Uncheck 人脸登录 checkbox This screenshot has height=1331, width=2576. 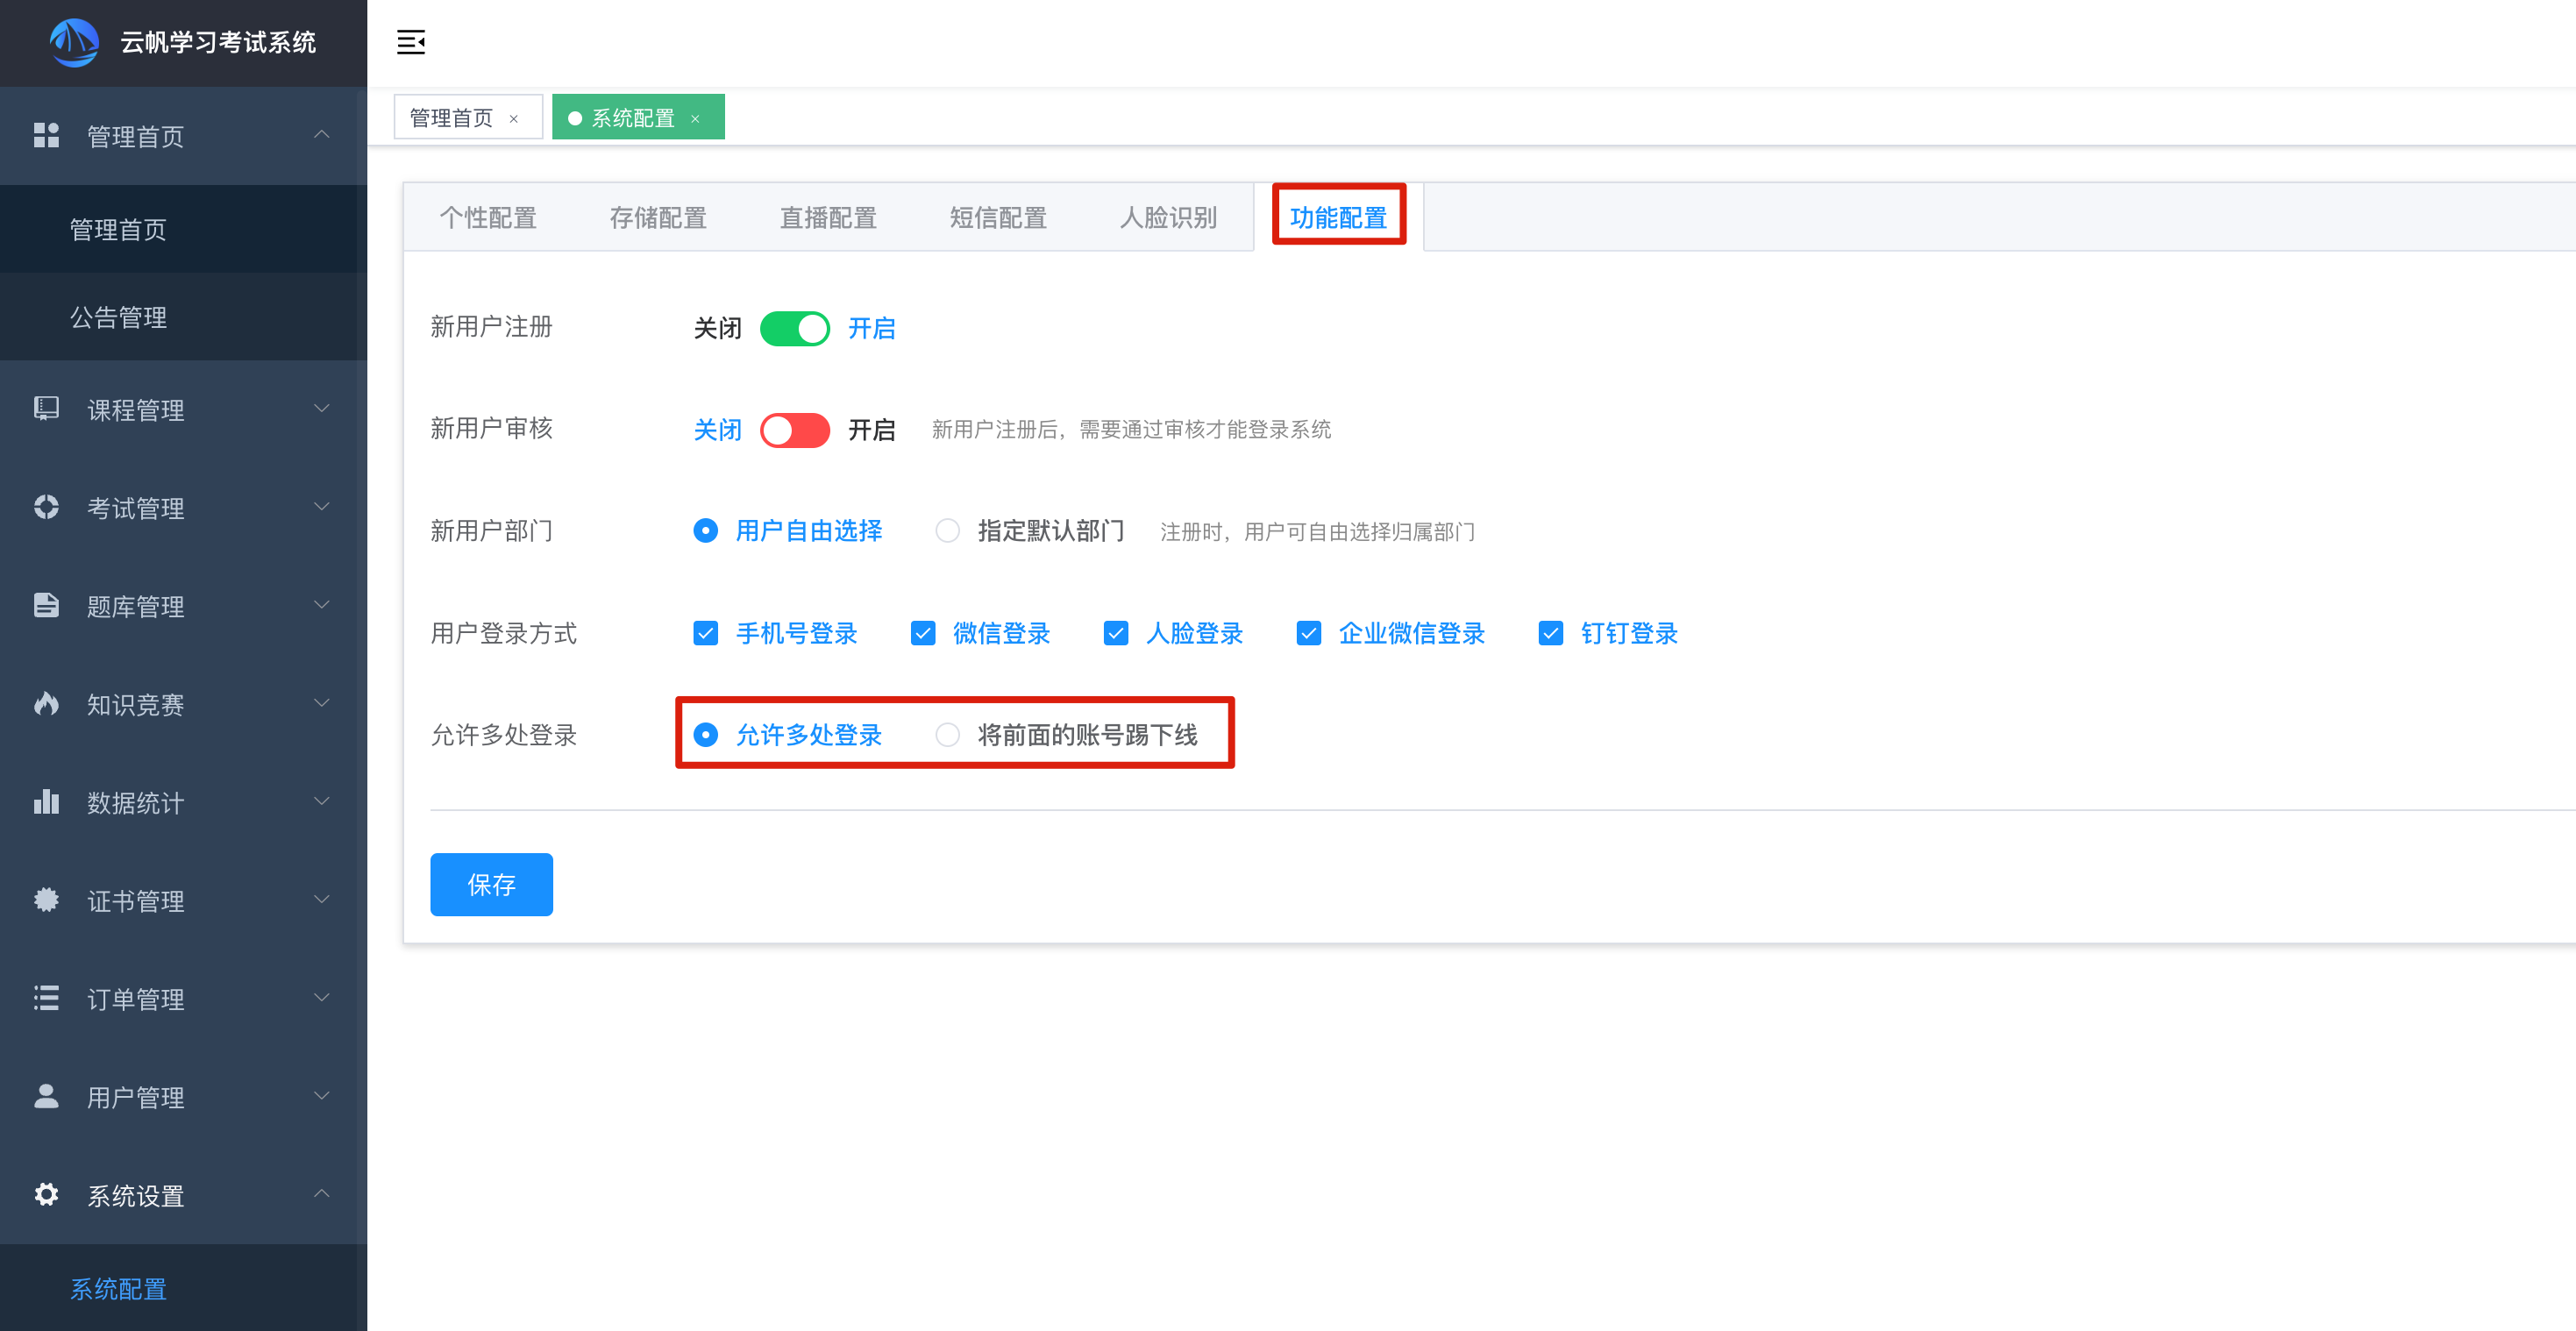[1116, 633]
